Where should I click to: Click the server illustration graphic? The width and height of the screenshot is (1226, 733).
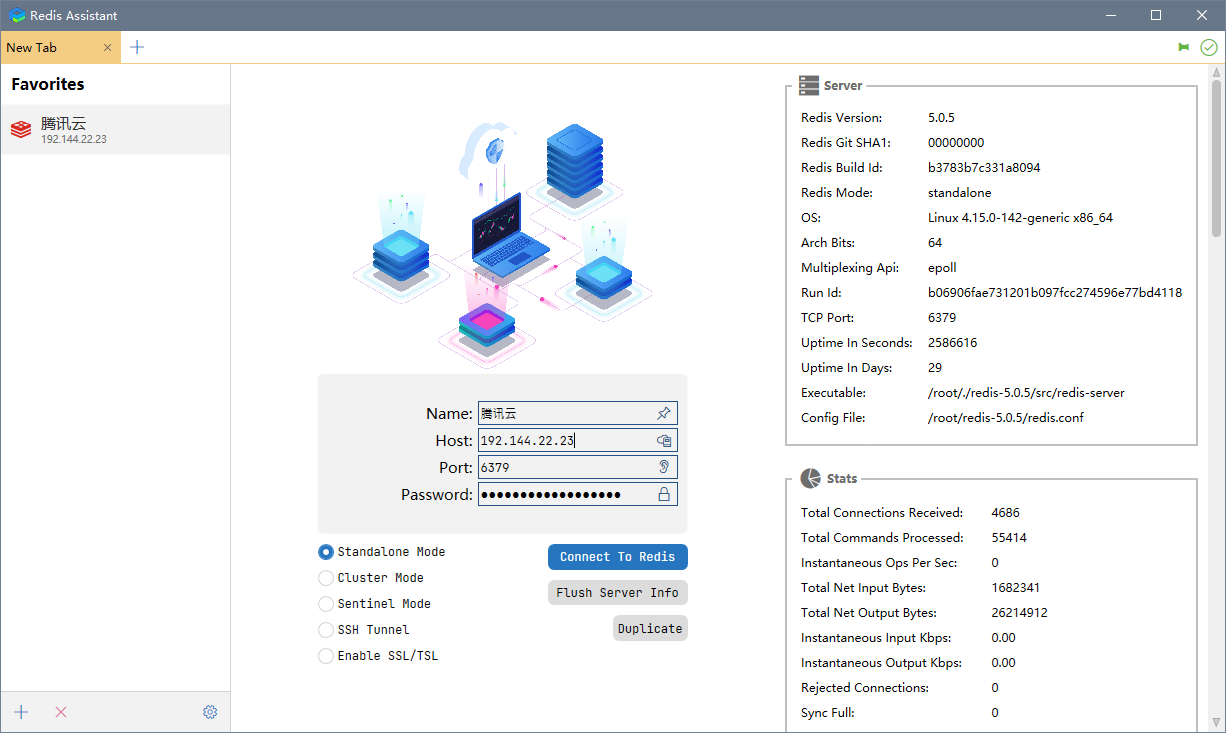(503, 245)
